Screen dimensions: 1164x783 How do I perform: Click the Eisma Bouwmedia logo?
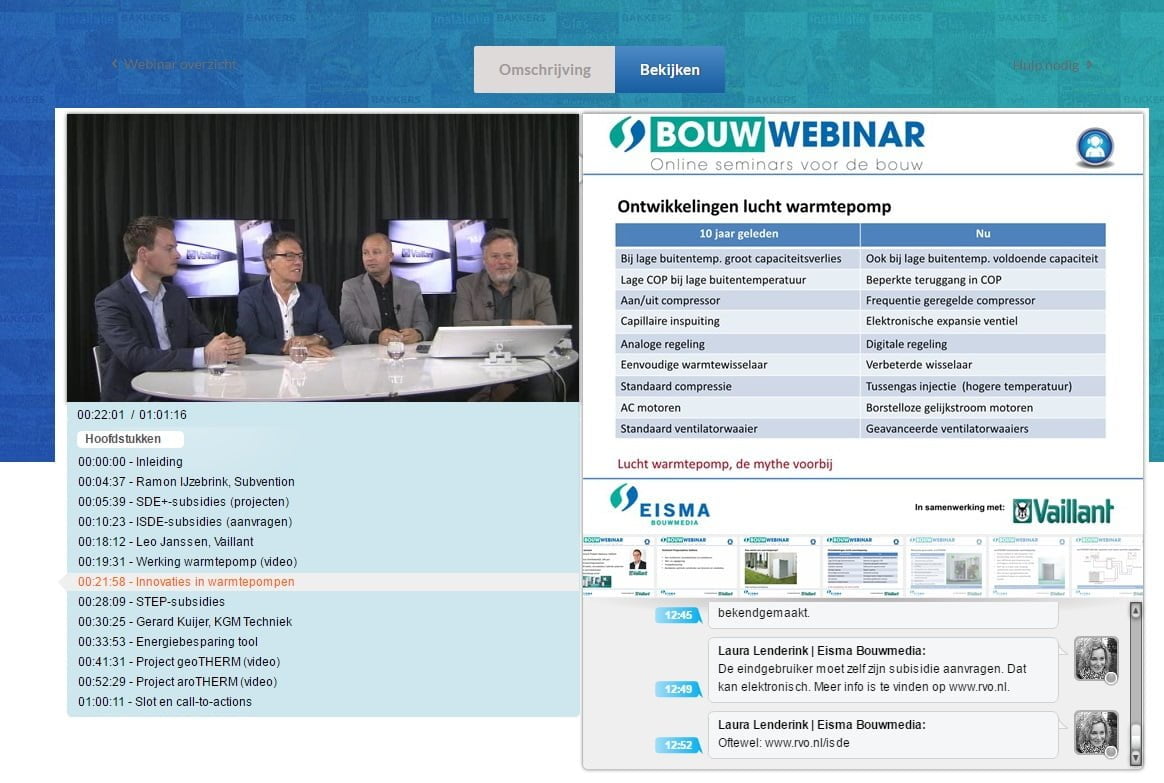tap(660, 505)
